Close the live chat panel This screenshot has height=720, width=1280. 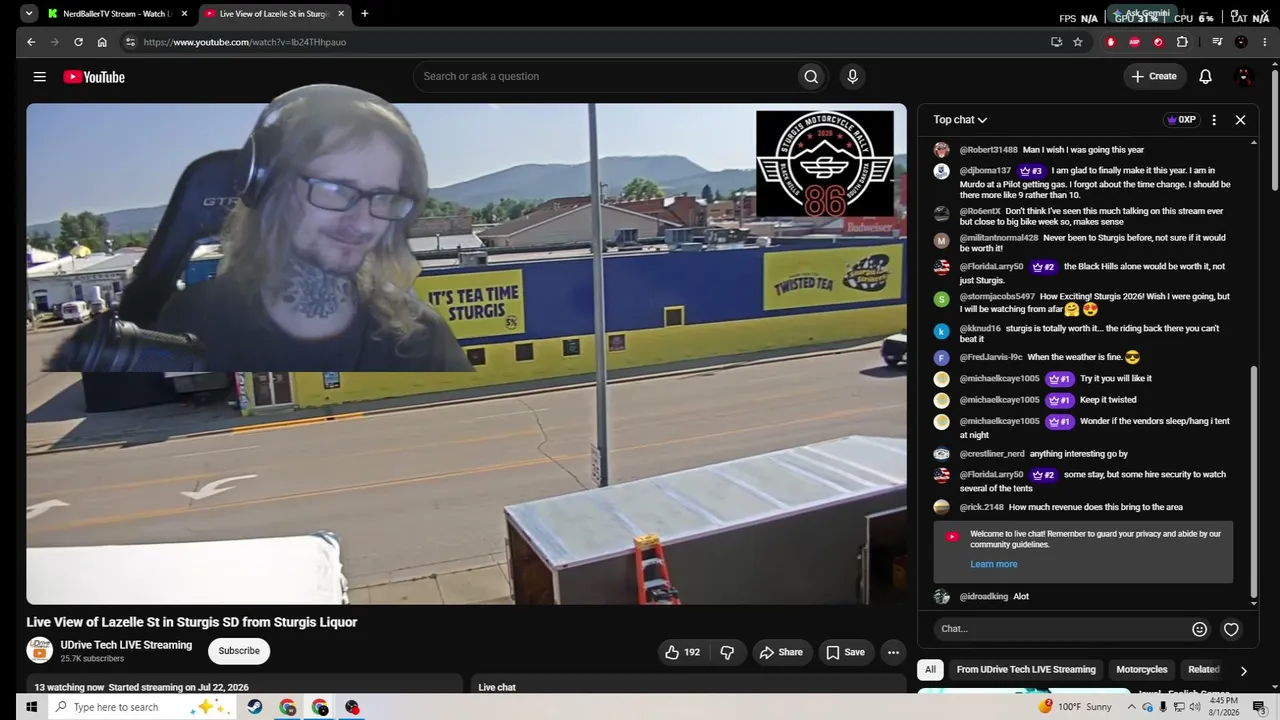tap(1240, 120)
